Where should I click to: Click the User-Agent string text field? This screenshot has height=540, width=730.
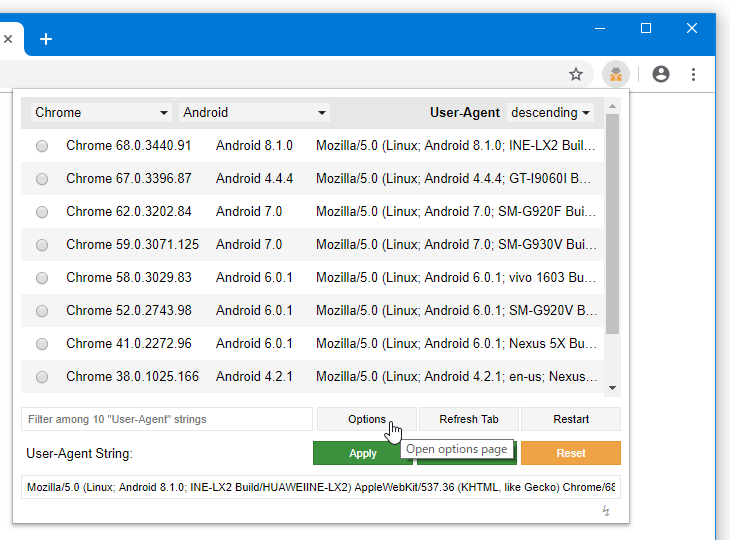click(321, 487)
